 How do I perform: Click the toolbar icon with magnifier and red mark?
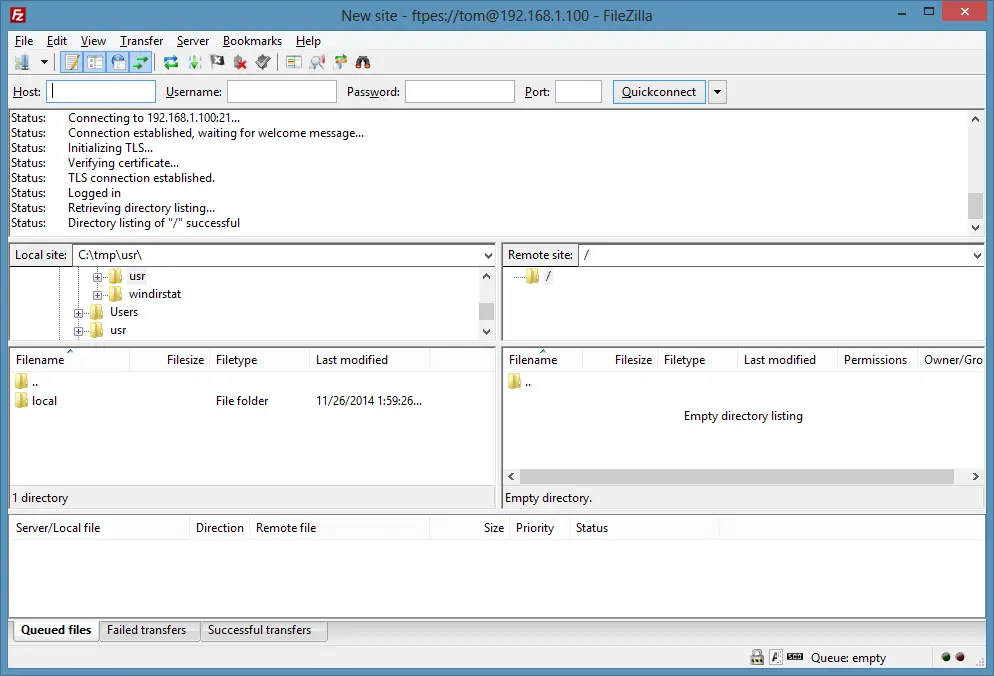pyautogui.click(x=317, y=62)
